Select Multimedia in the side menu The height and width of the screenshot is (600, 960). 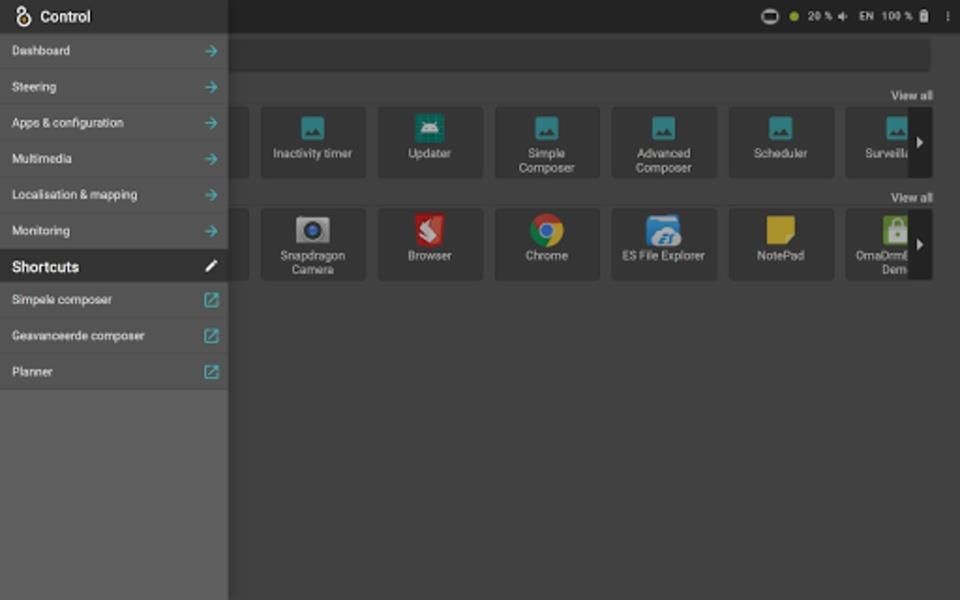pyautogui.click(x=42, y=159)
